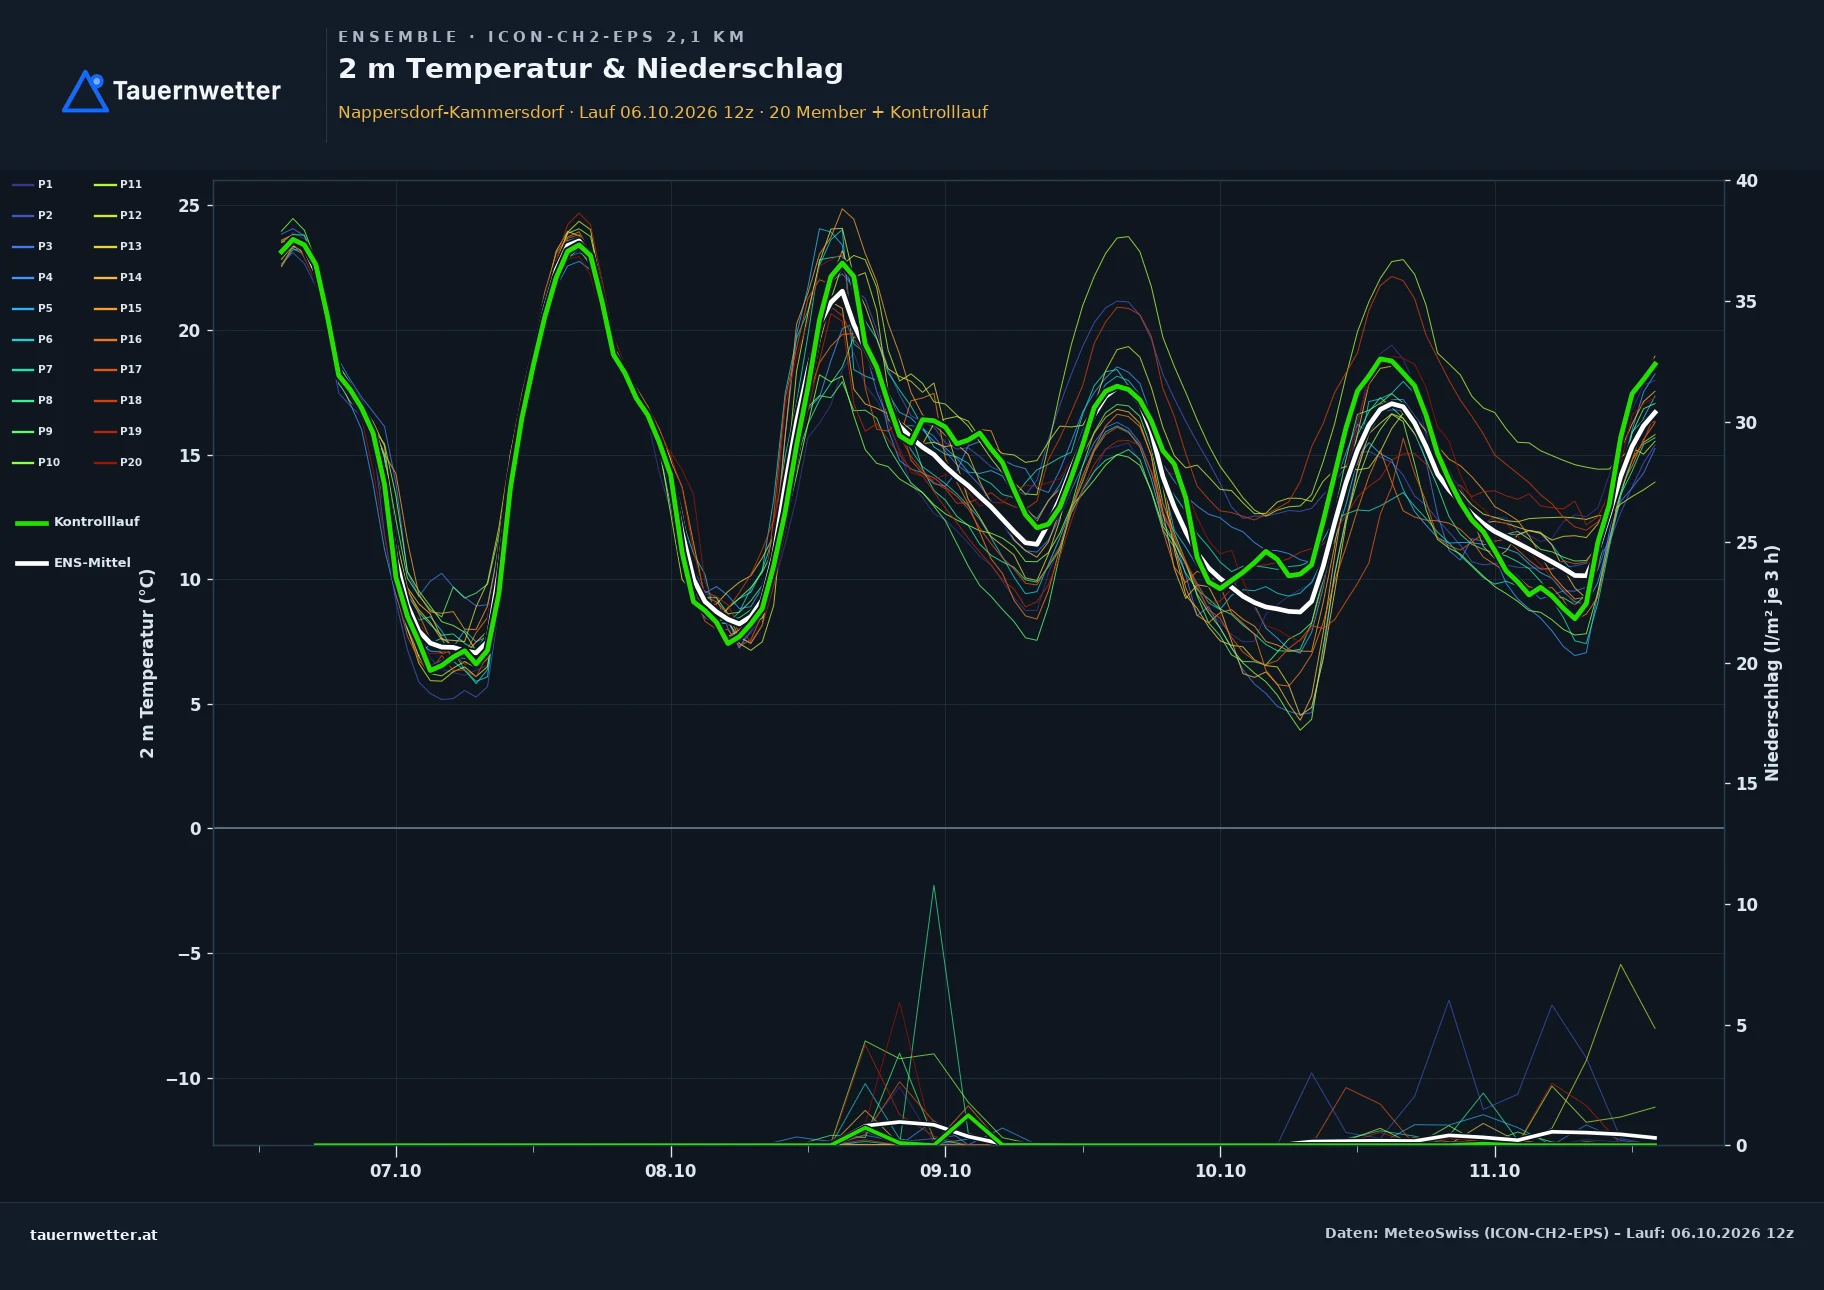Click the ENSEMBLE ICON-CH2-EPS 2,1 KM header
1824x1290 pixels.
coord(541,37)
